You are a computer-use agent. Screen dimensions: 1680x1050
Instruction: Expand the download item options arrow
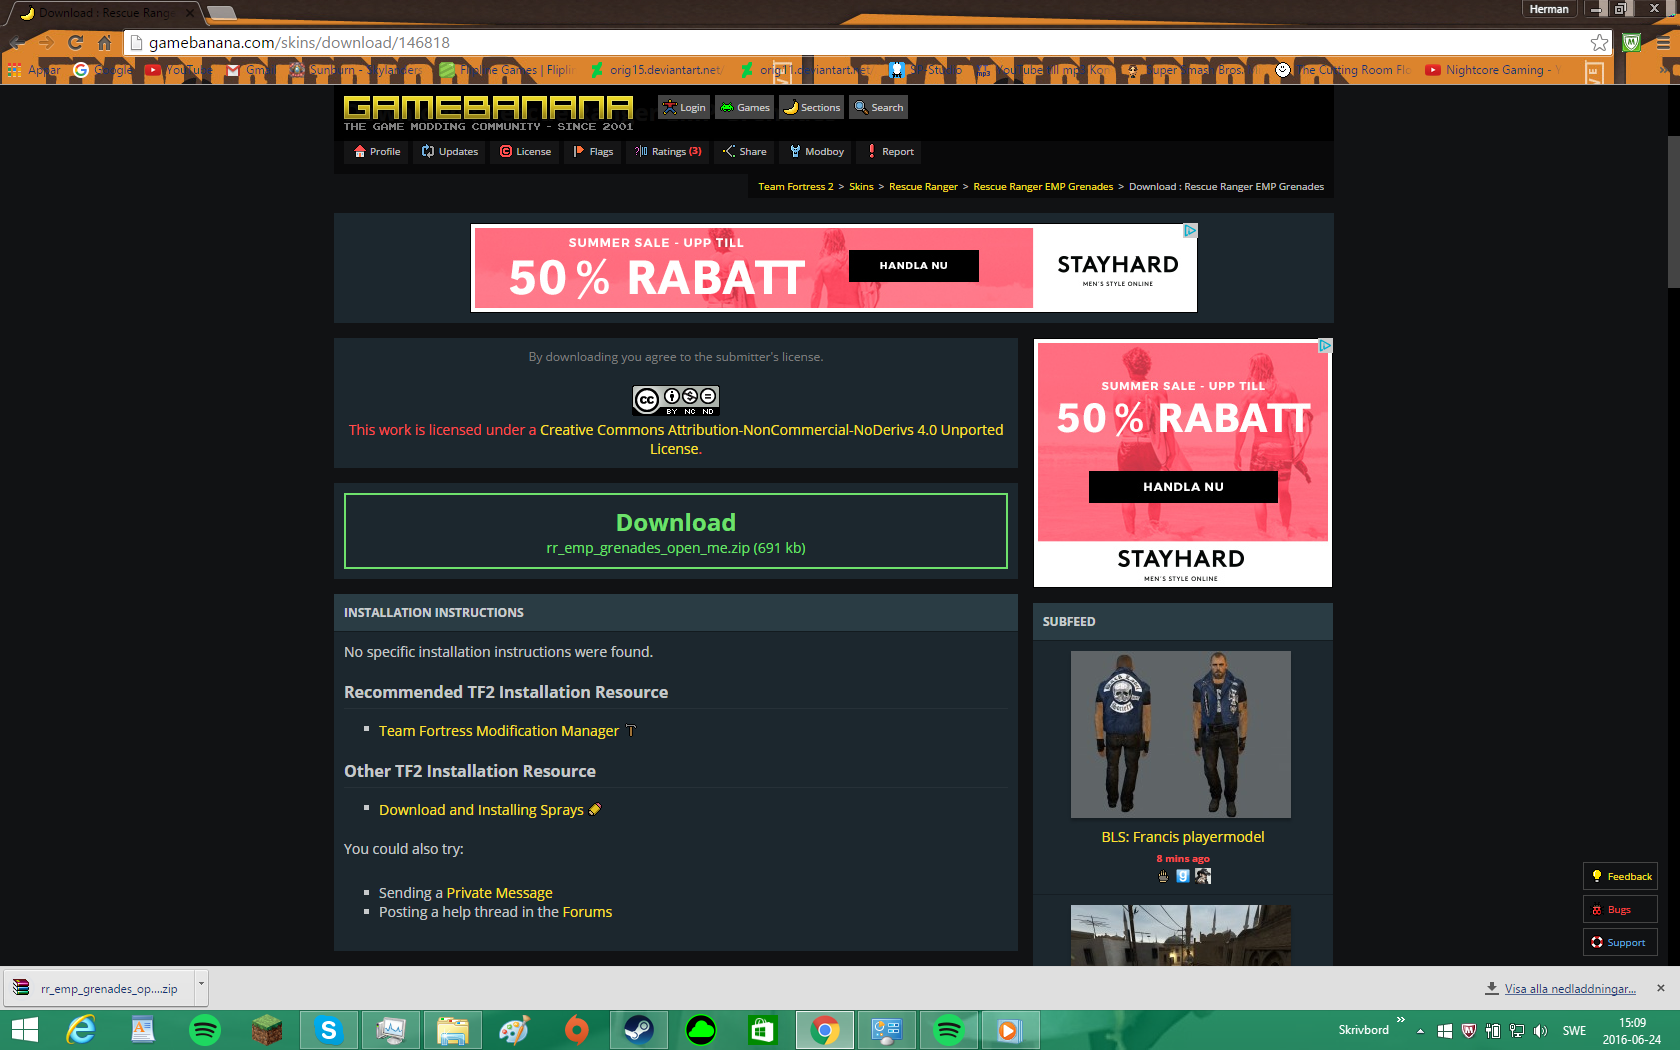(x=201, y=986)
